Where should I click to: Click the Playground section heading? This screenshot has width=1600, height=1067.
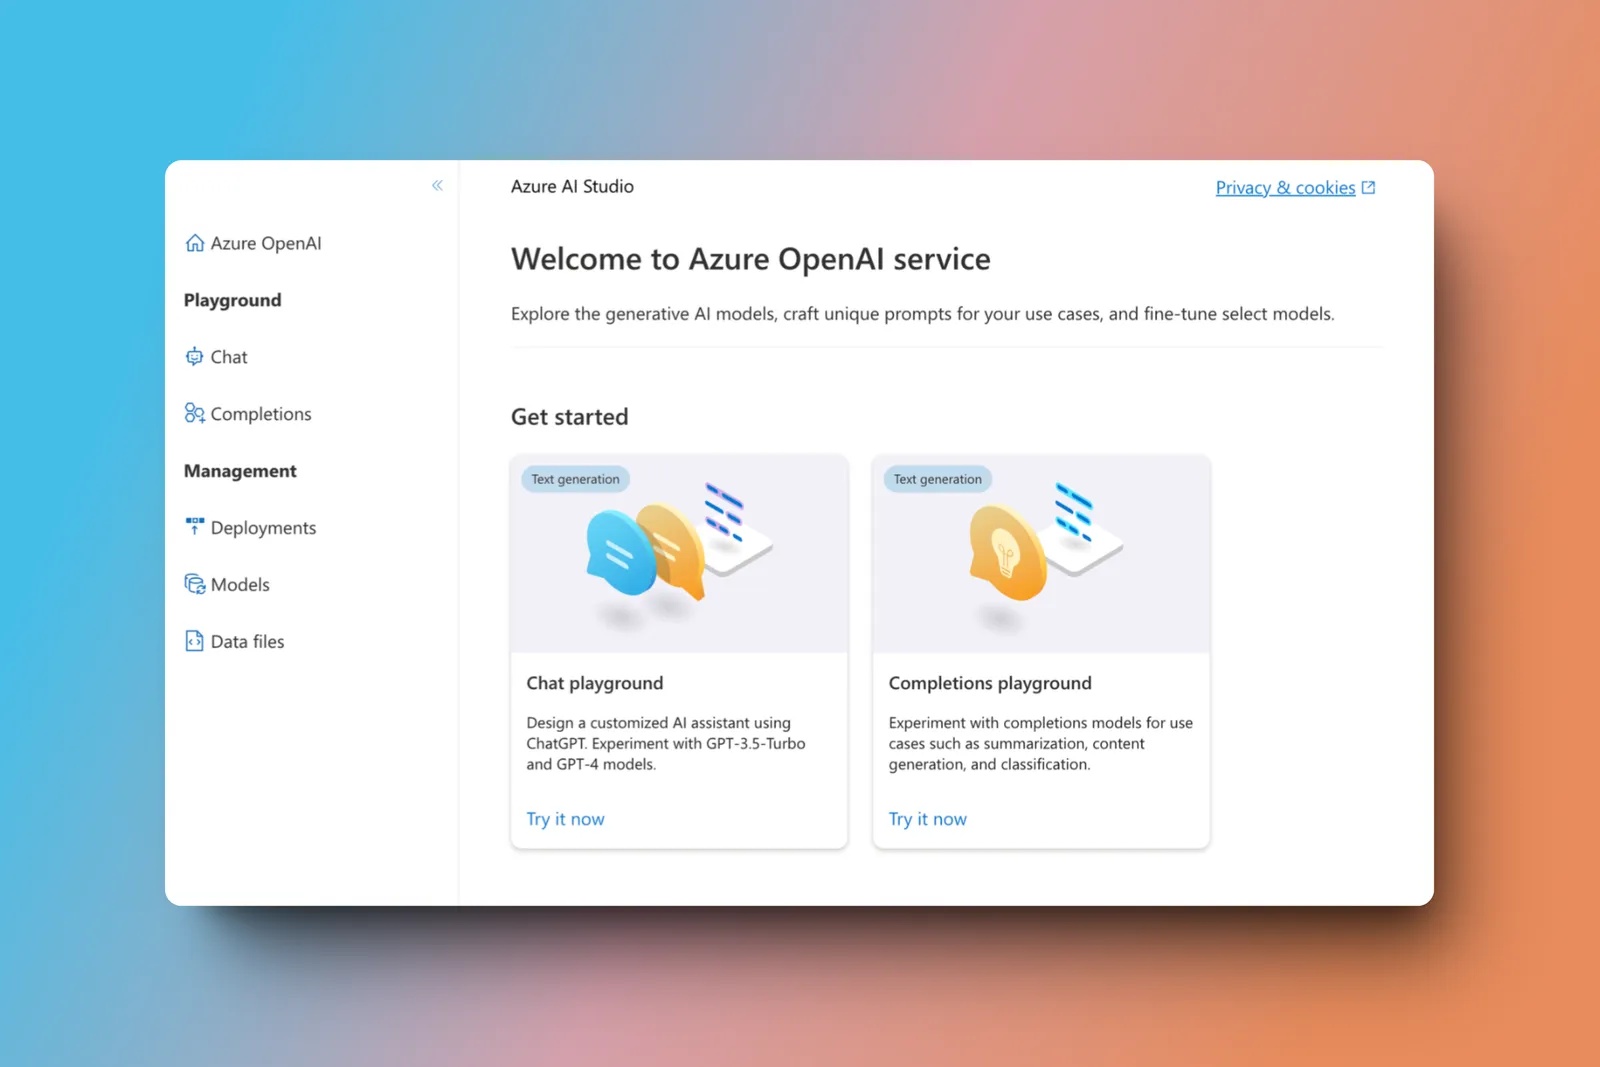(232, 300)
